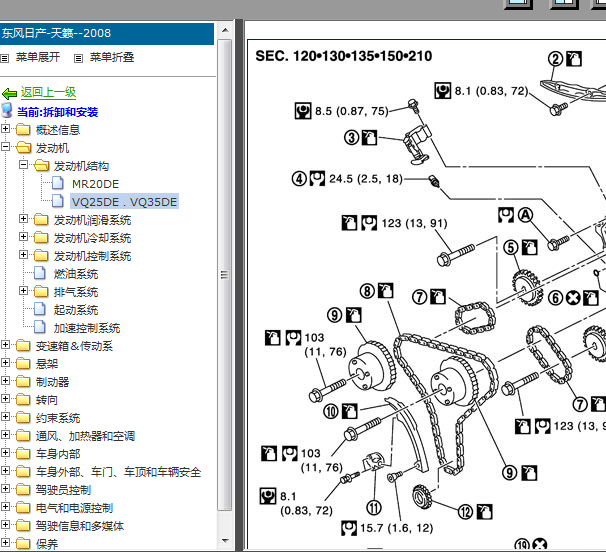Click the 菜单展开 expand-menu icon

coord(4,58)
